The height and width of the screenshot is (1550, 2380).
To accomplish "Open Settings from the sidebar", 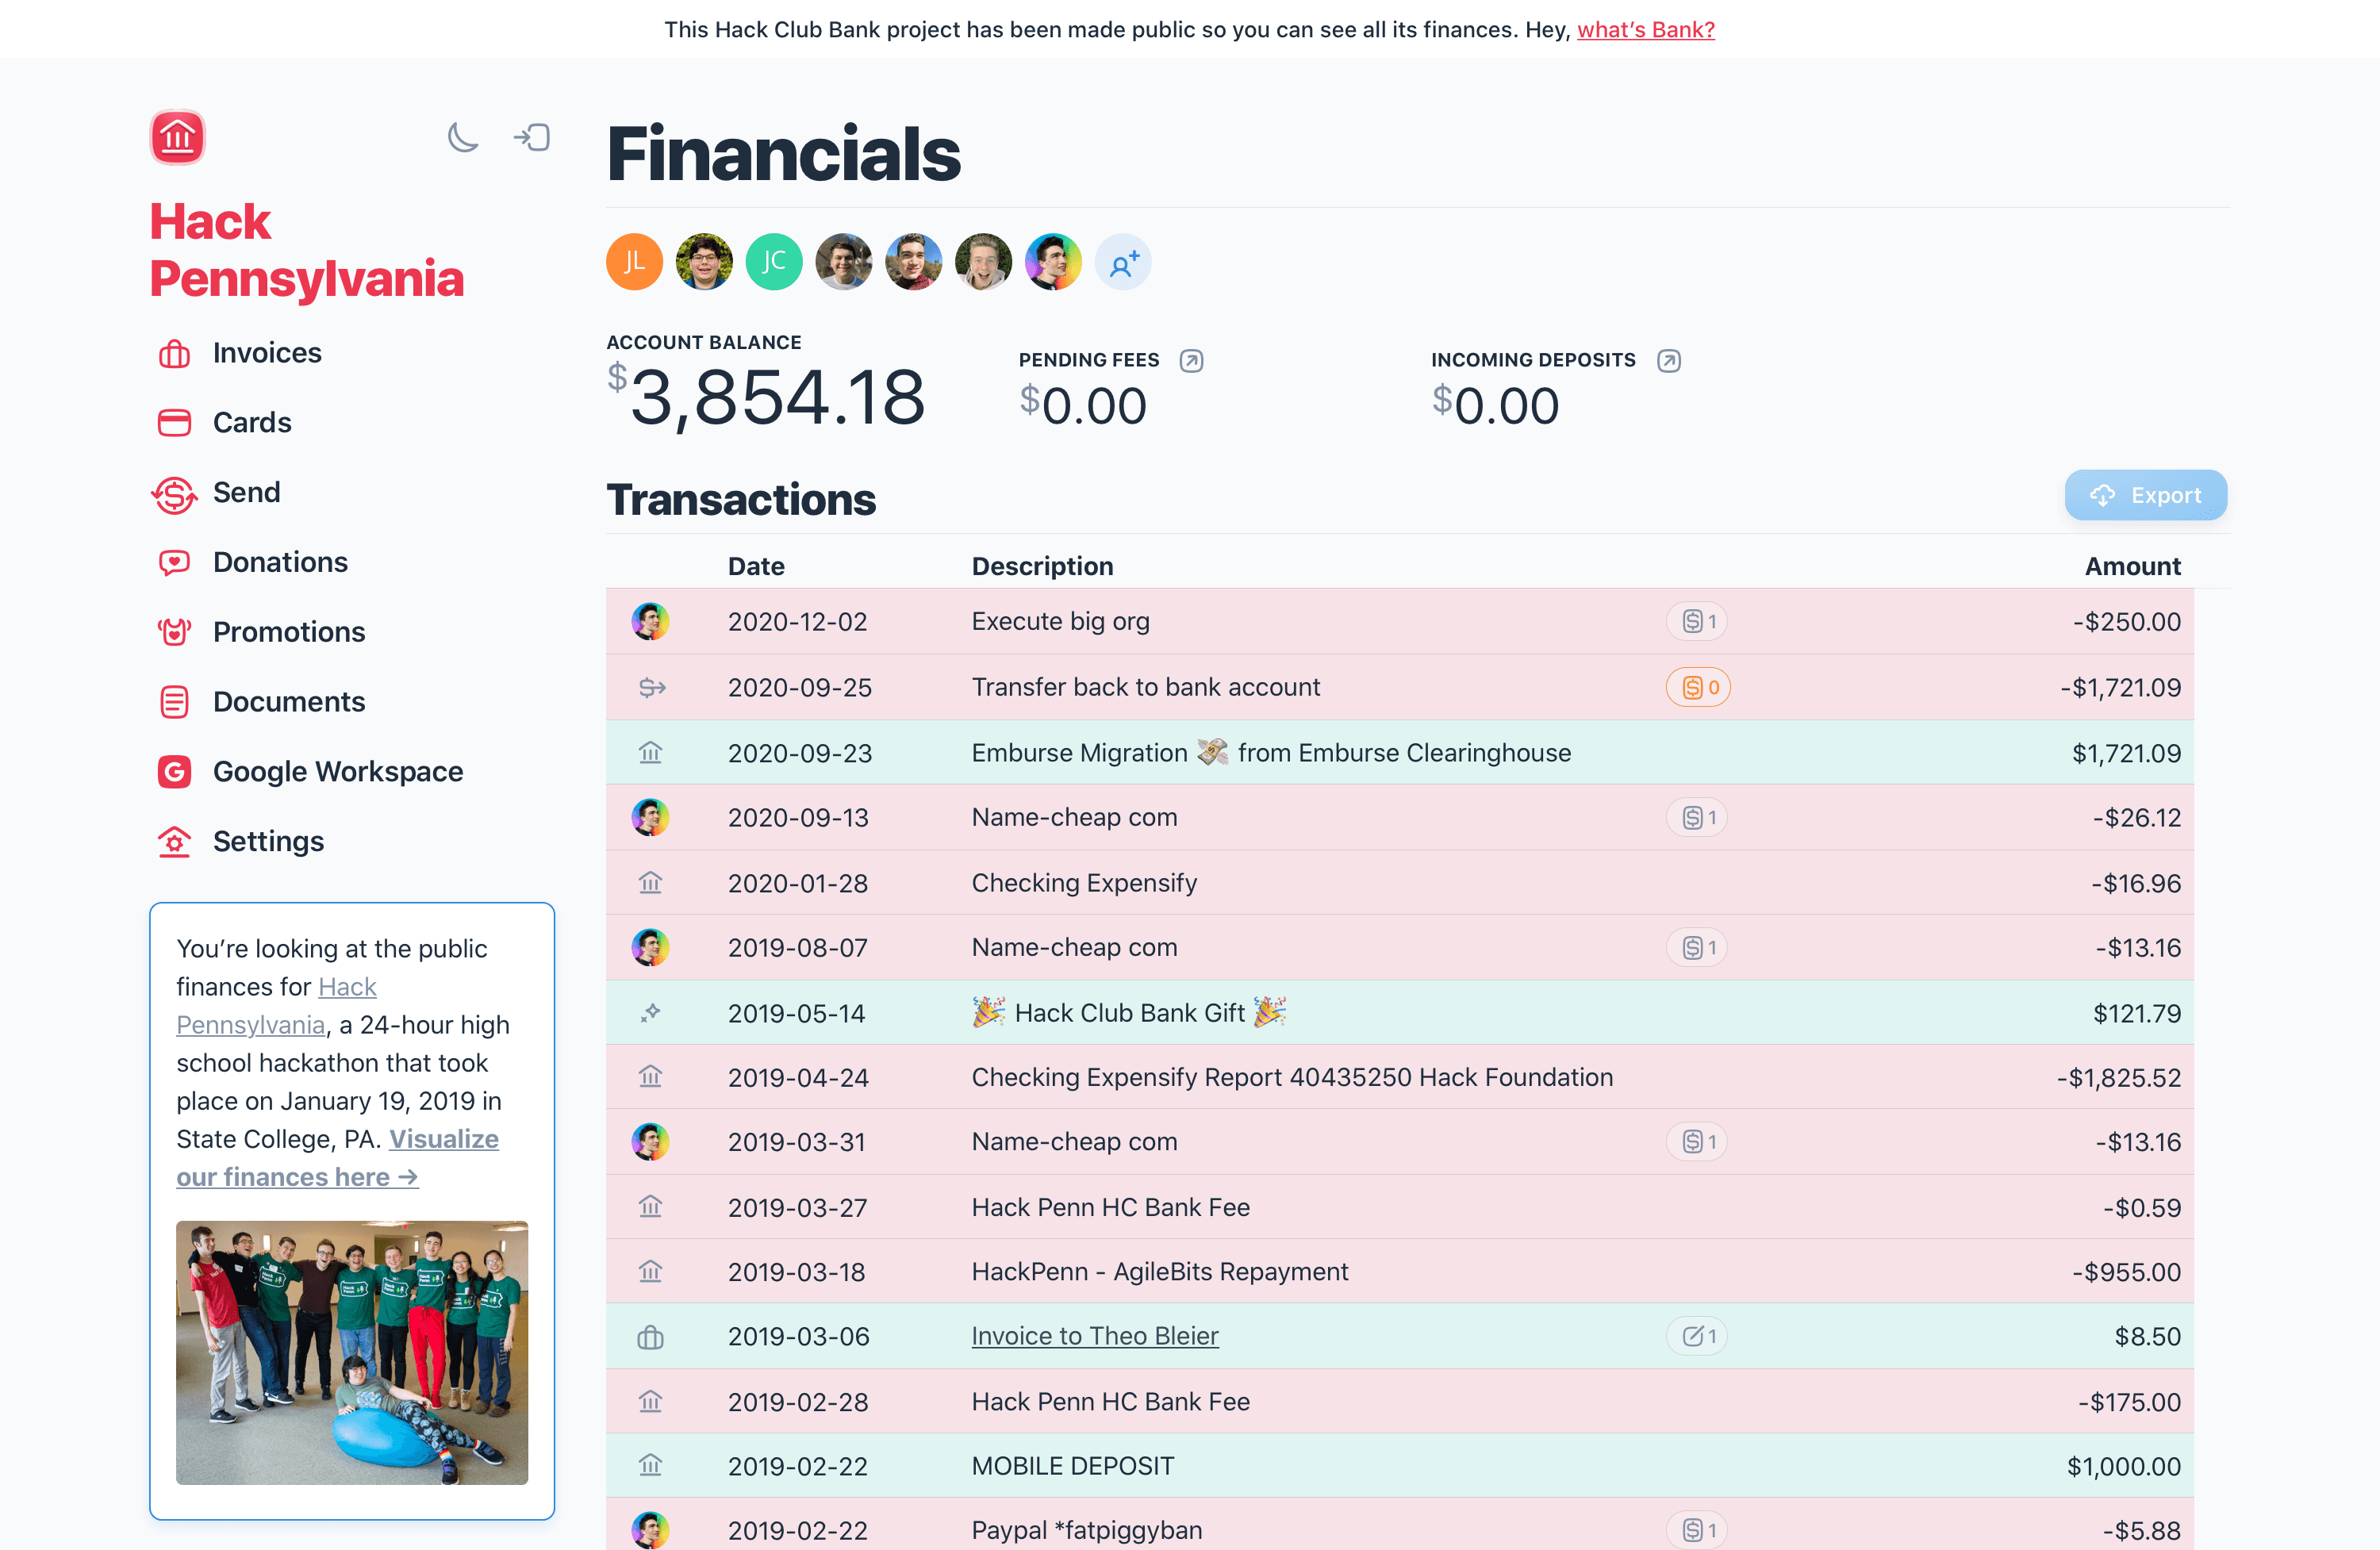I will point(268,841).
